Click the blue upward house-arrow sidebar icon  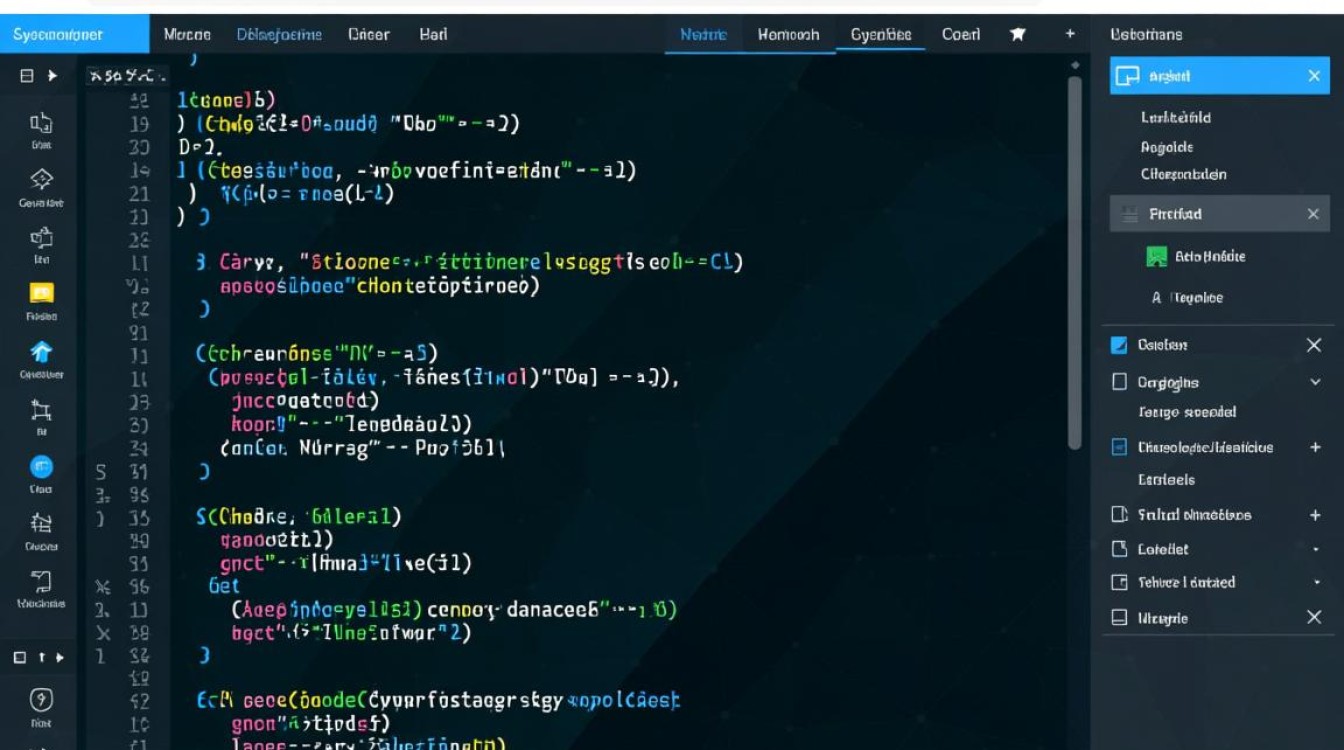click(41, 352)
